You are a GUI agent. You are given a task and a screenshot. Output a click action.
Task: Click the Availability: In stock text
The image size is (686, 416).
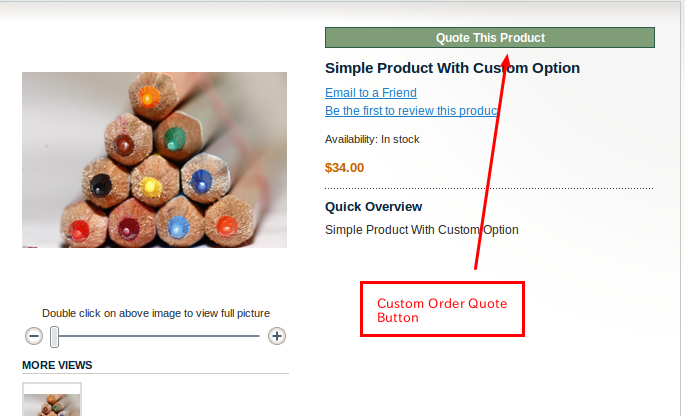pos(372,139)
